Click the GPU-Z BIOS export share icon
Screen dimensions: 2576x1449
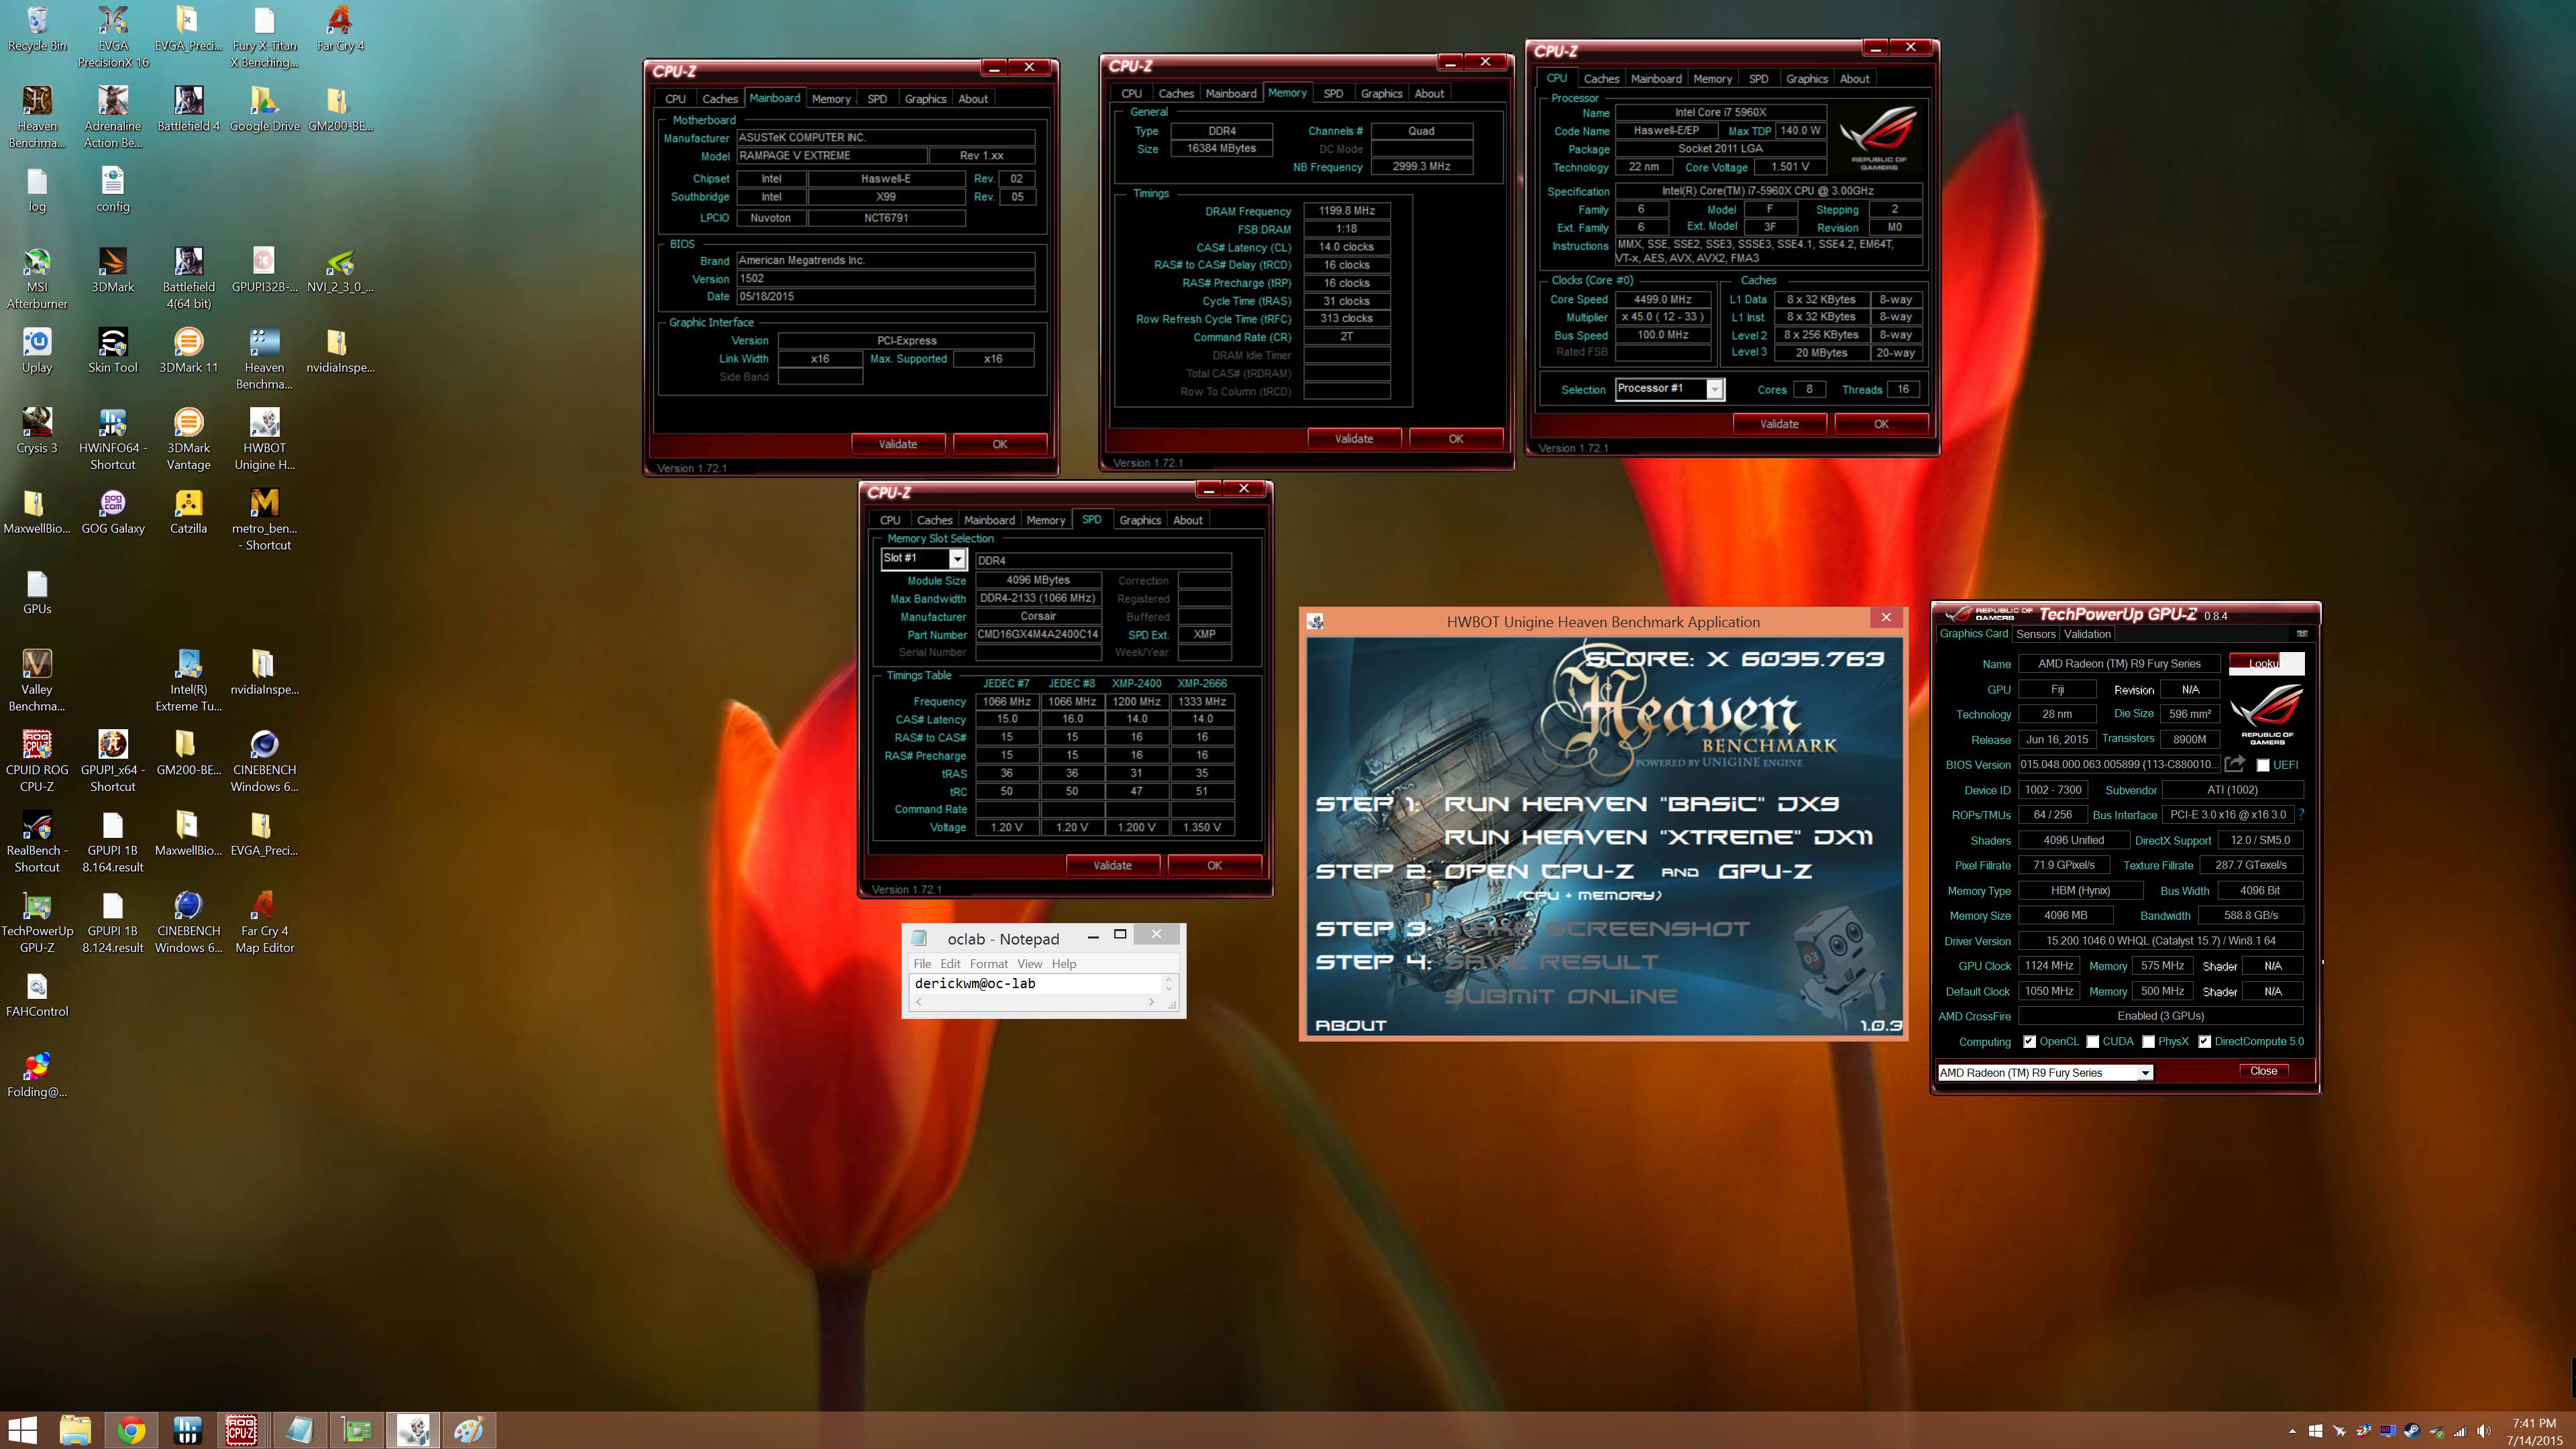[x=2236, y=764]
